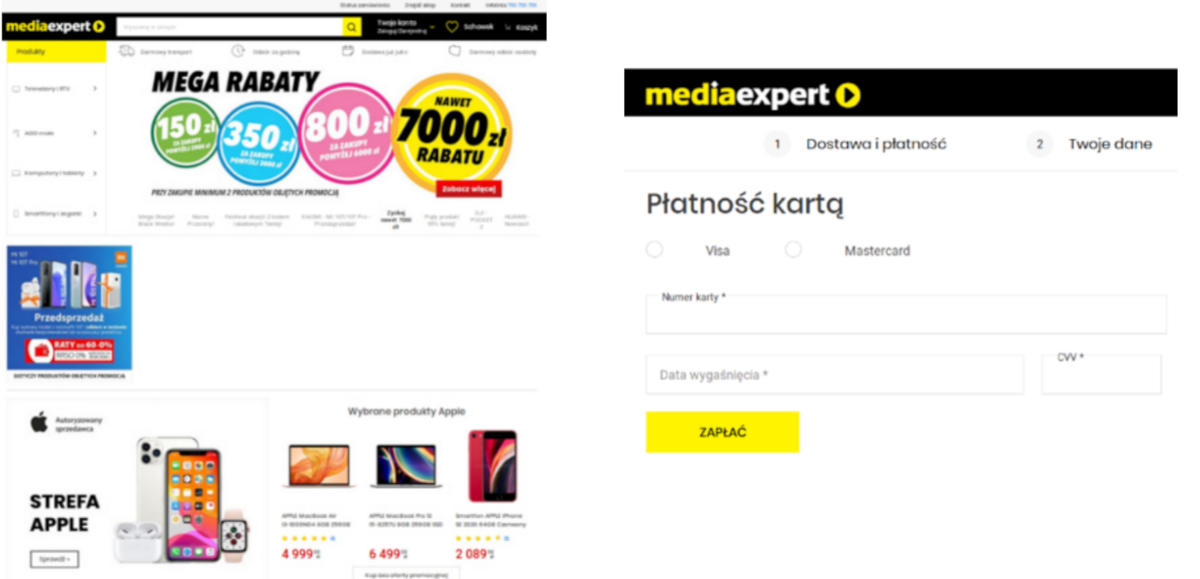
Task: Click the yellow search magnifier icon
Action: (x=352, y=27)
